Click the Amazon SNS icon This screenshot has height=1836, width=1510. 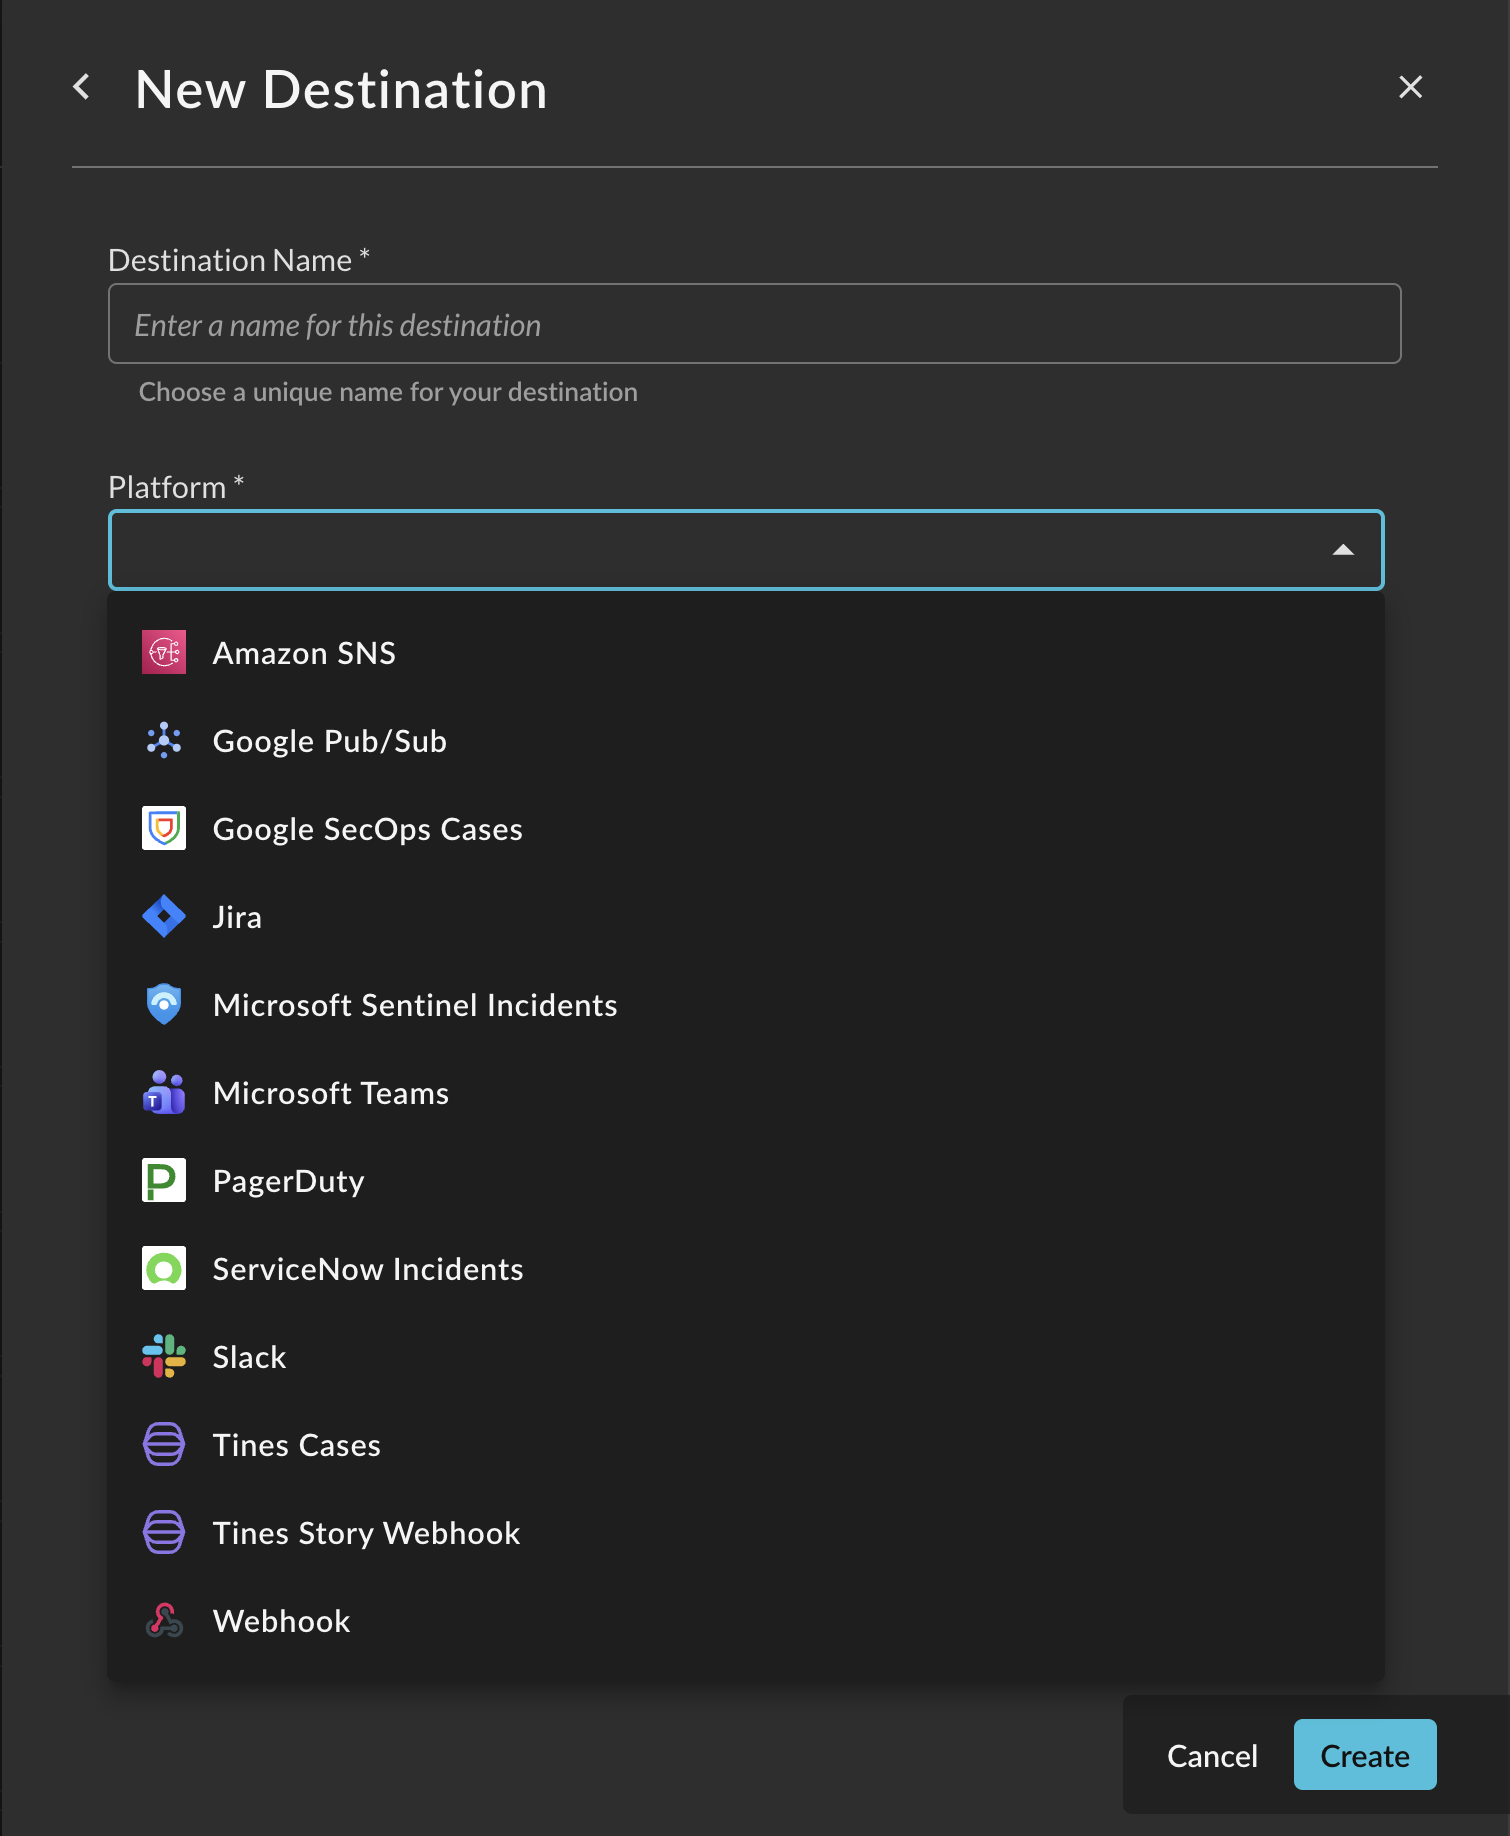(164, 653)
